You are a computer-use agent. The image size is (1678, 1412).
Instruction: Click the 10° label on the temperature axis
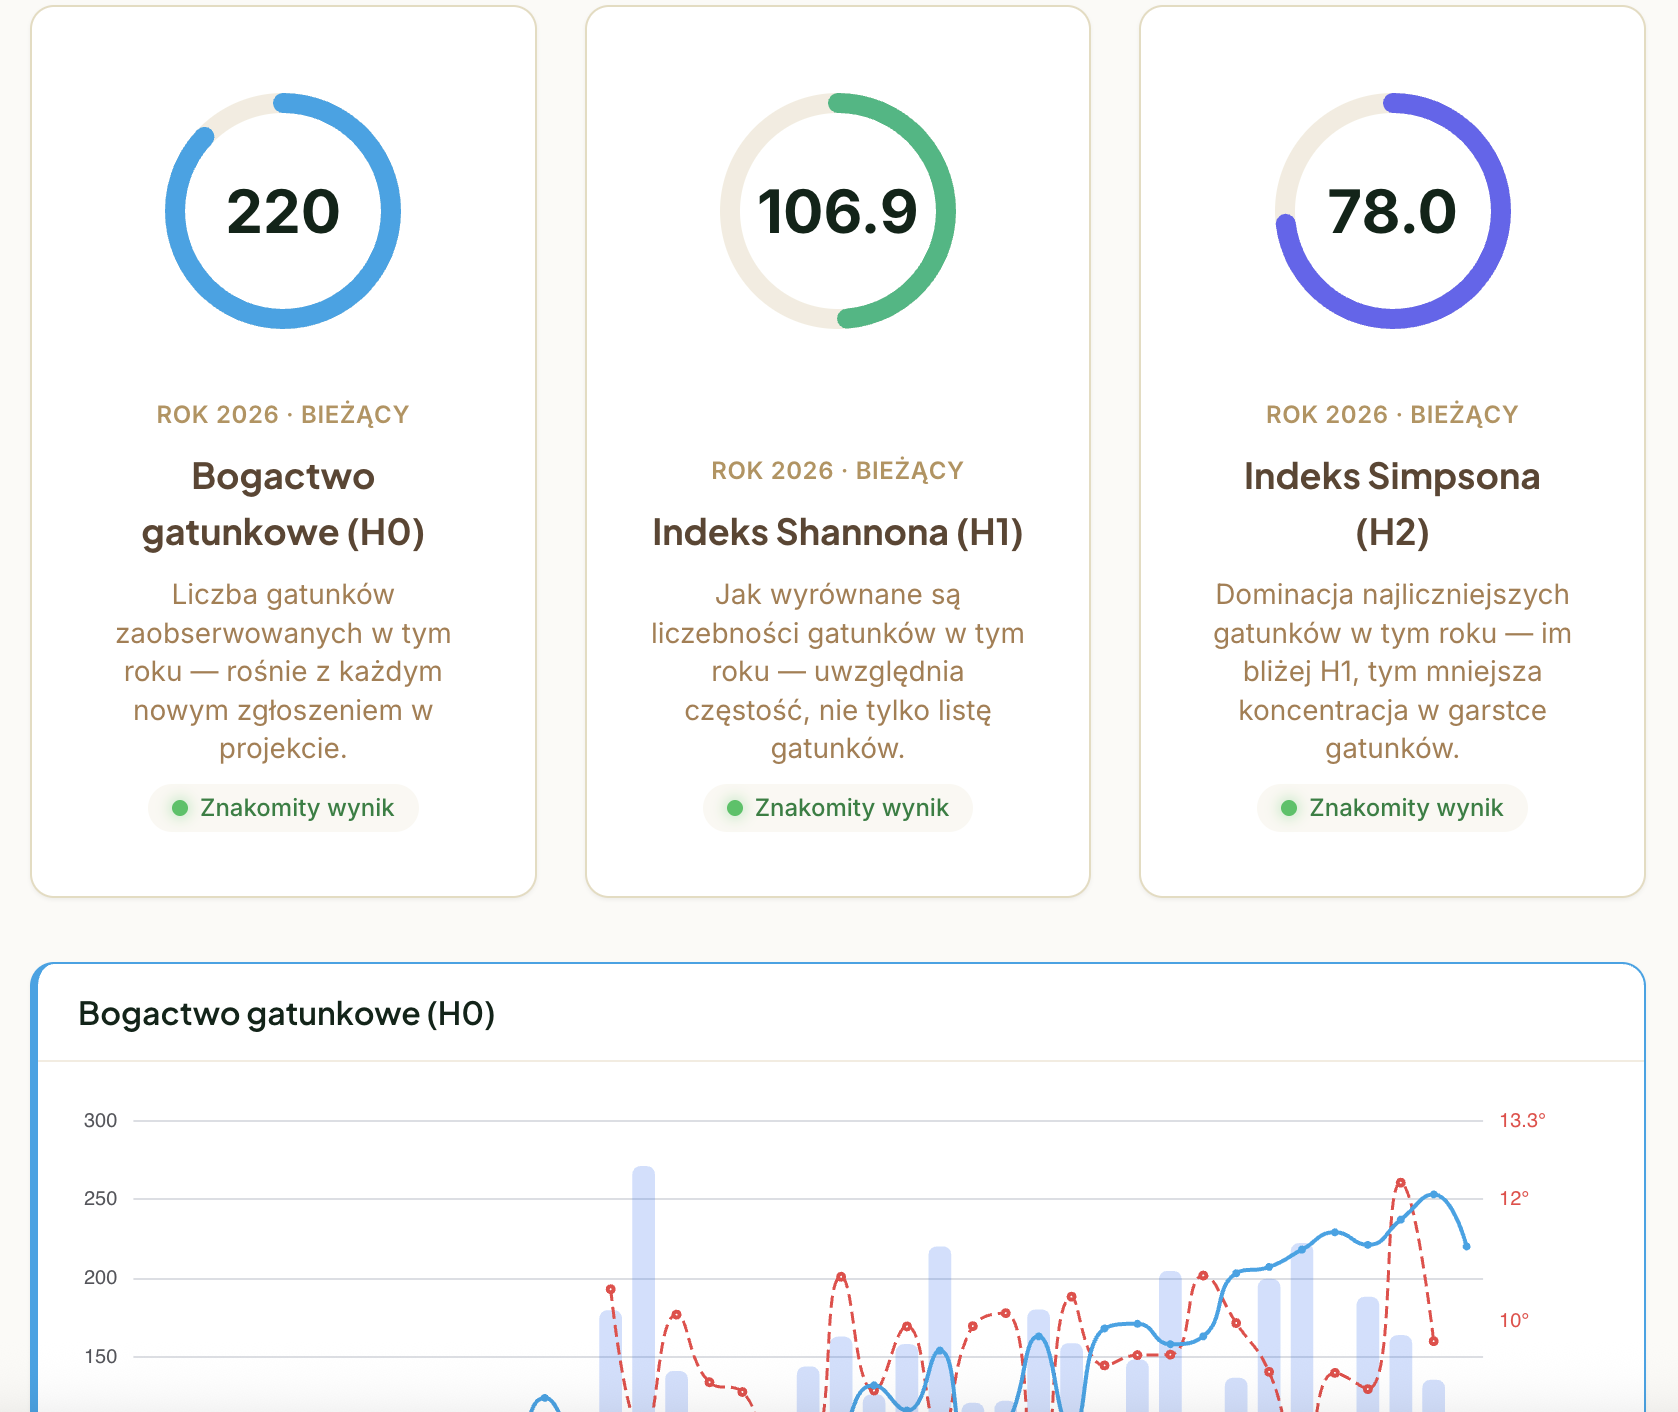tap(1514, 1321)
